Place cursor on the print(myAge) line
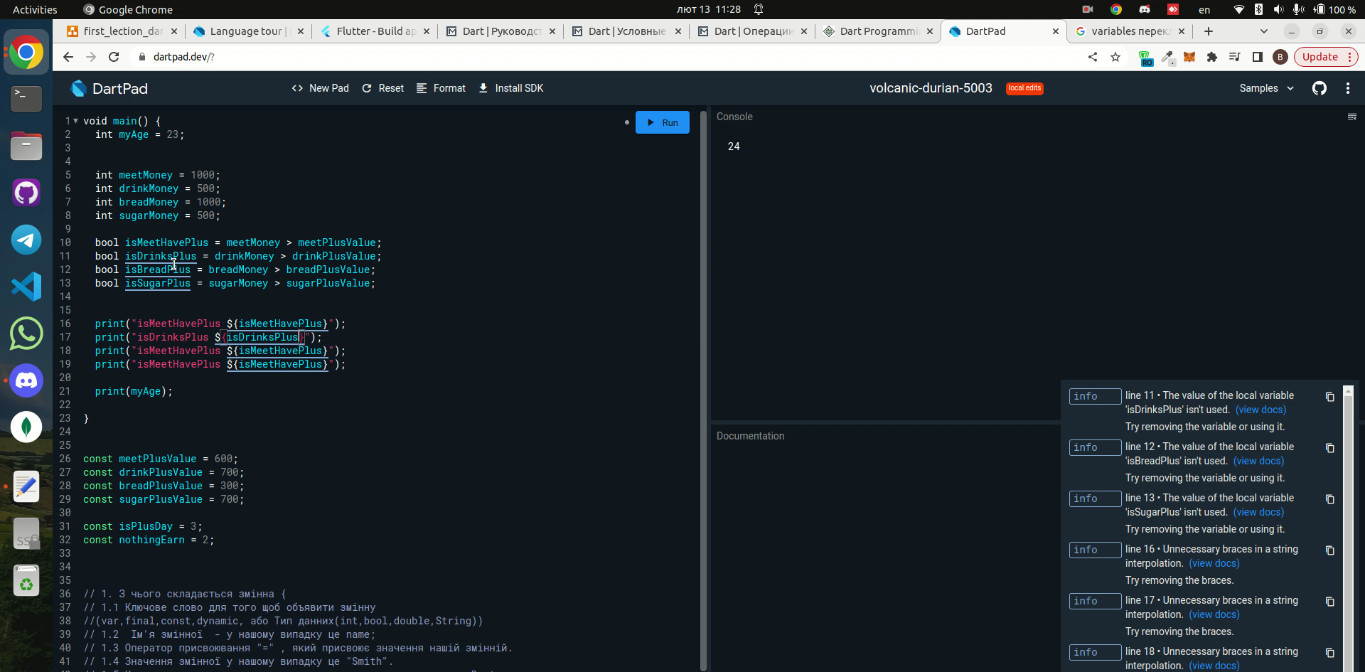The width and height of the screenshot is (1365, 672). 134,392
